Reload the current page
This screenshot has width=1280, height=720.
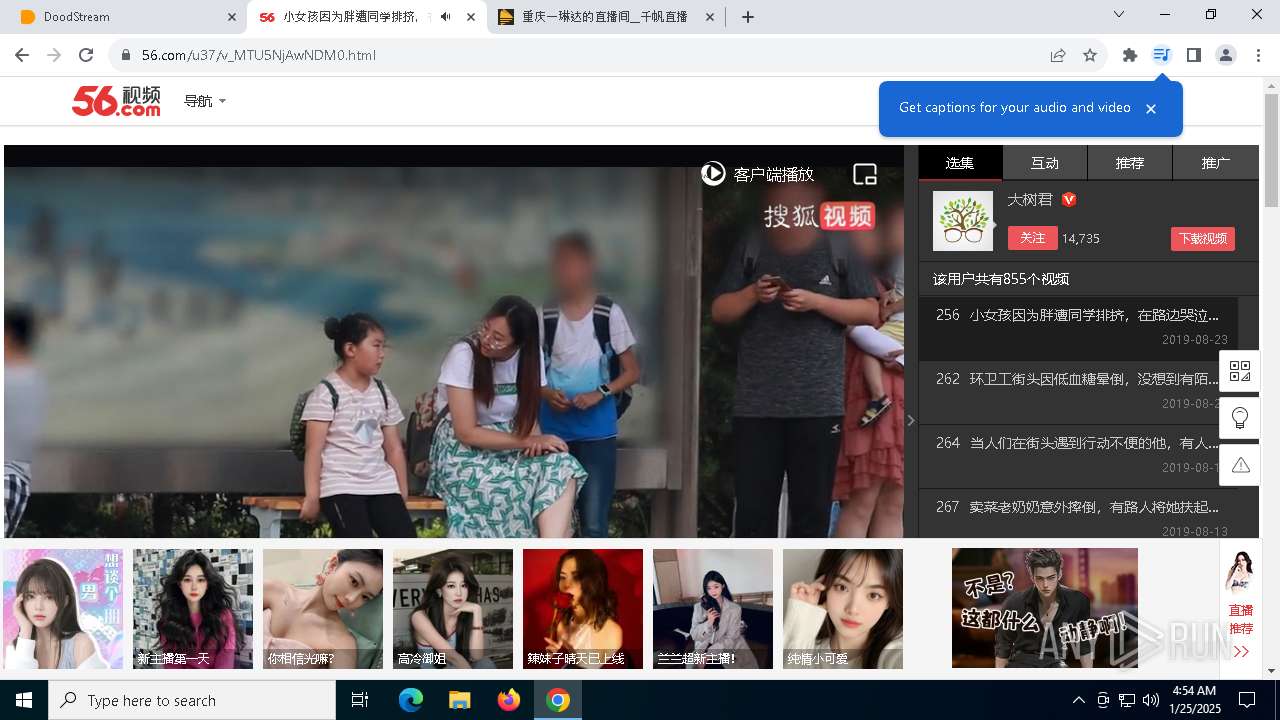[86, 55]
